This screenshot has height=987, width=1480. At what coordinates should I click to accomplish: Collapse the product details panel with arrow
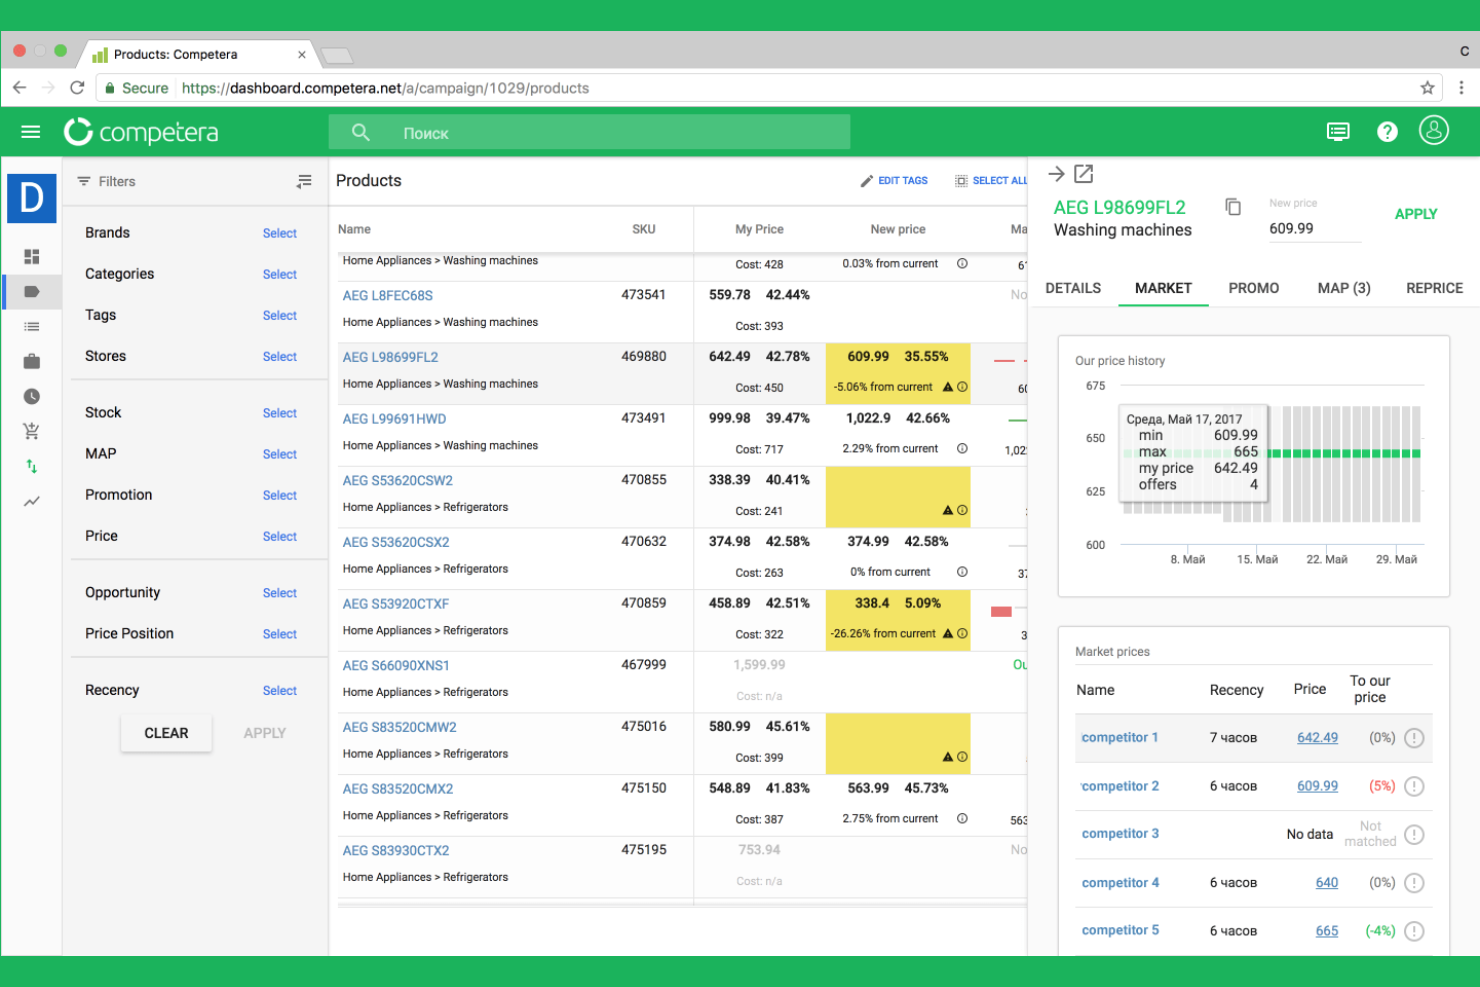(x=1057, y=173)
